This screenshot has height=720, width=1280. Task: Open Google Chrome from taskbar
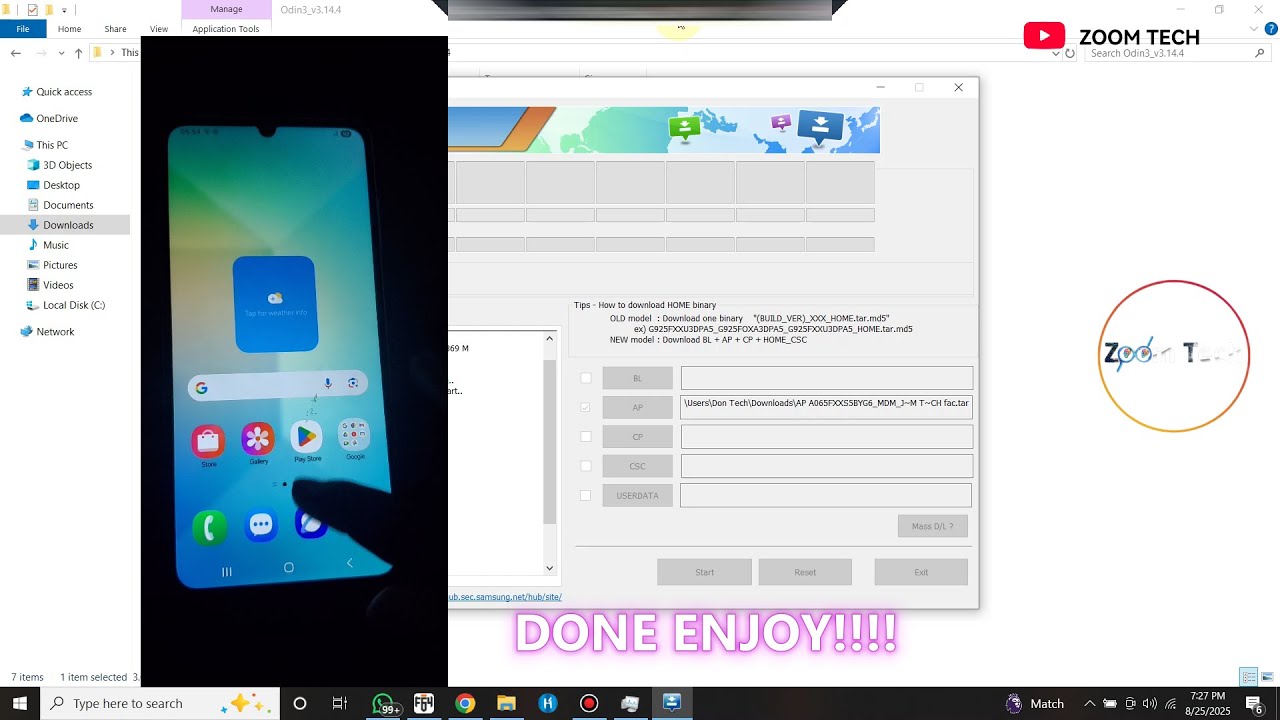[465, 703]
